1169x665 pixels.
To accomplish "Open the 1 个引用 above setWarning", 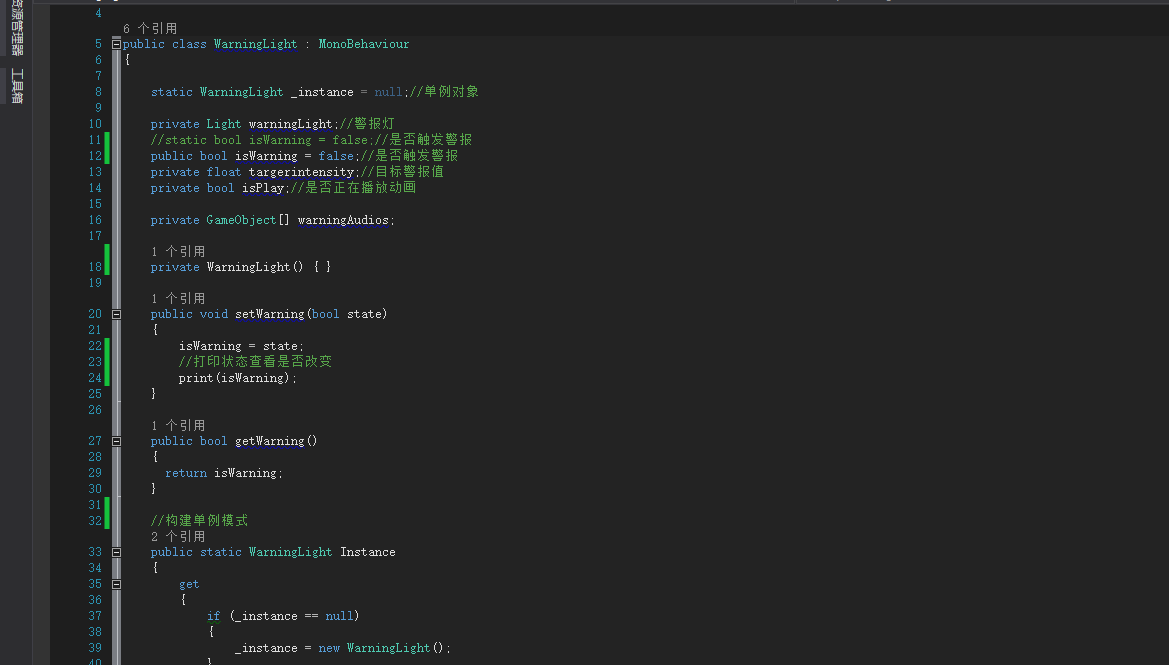I will coord(177,298).
